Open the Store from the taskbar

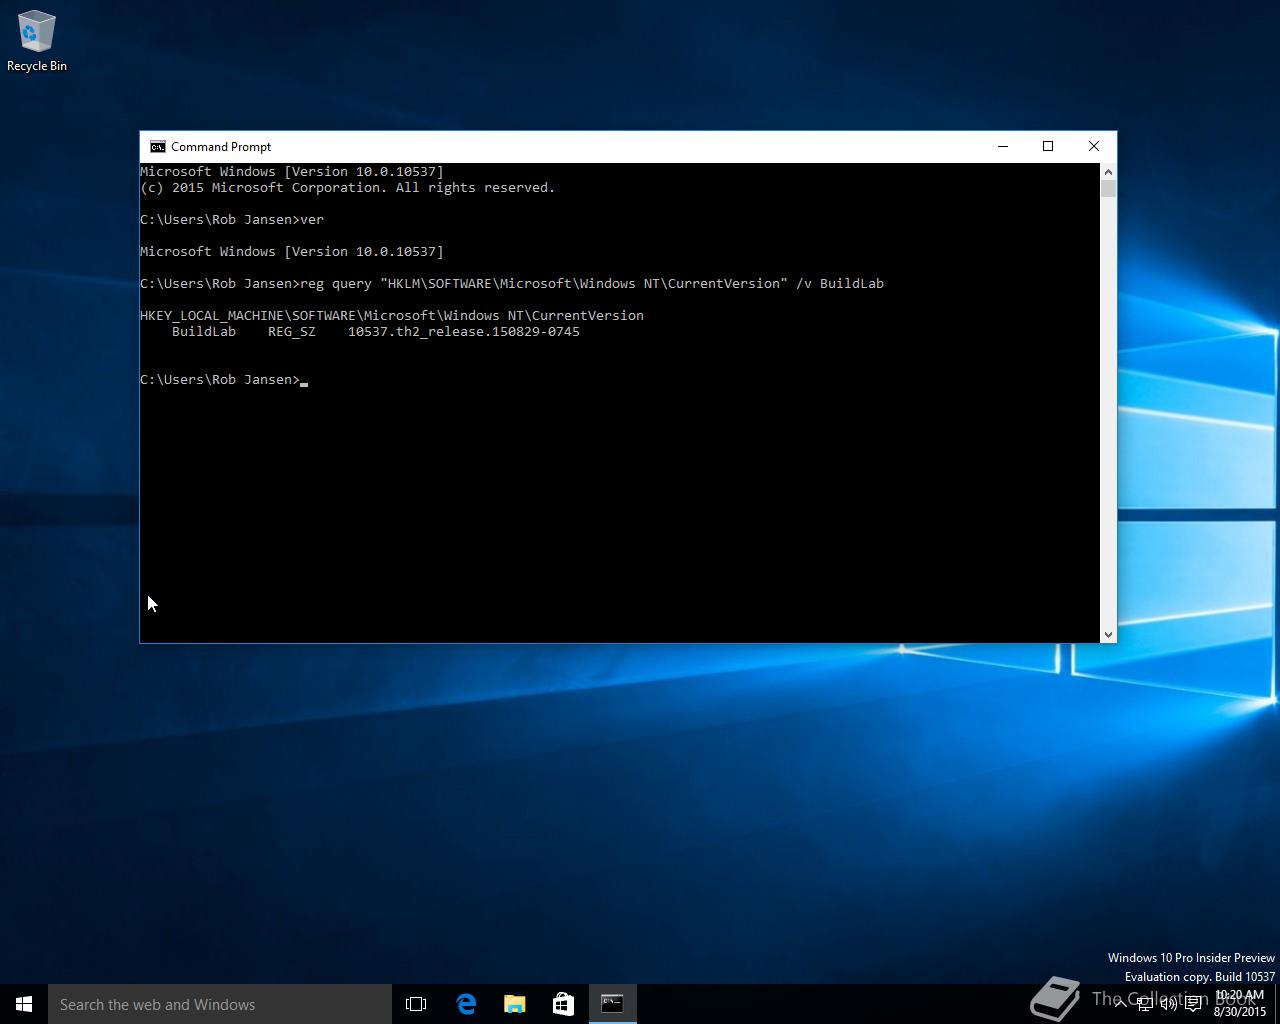click(x=563, y=1004)
